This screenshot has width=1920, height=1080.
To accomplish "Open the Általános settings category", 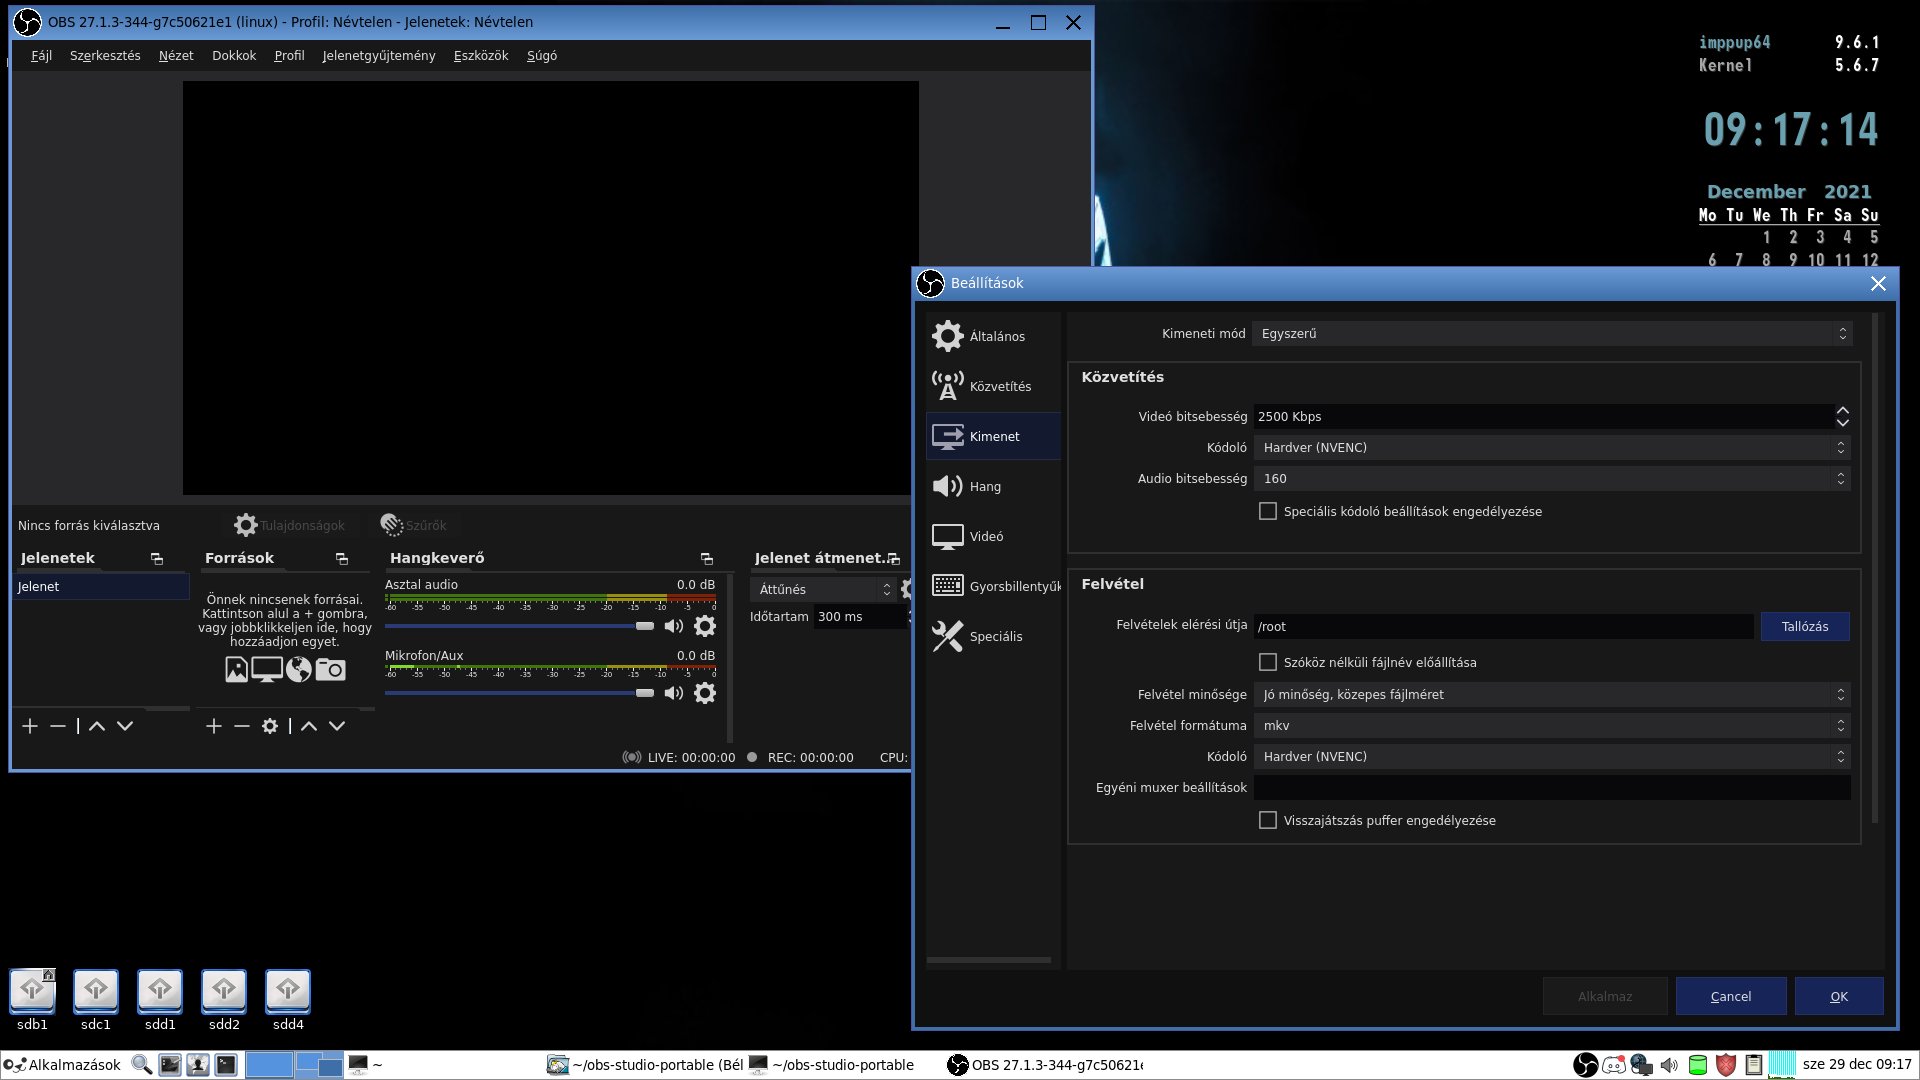I will (993, 336).
